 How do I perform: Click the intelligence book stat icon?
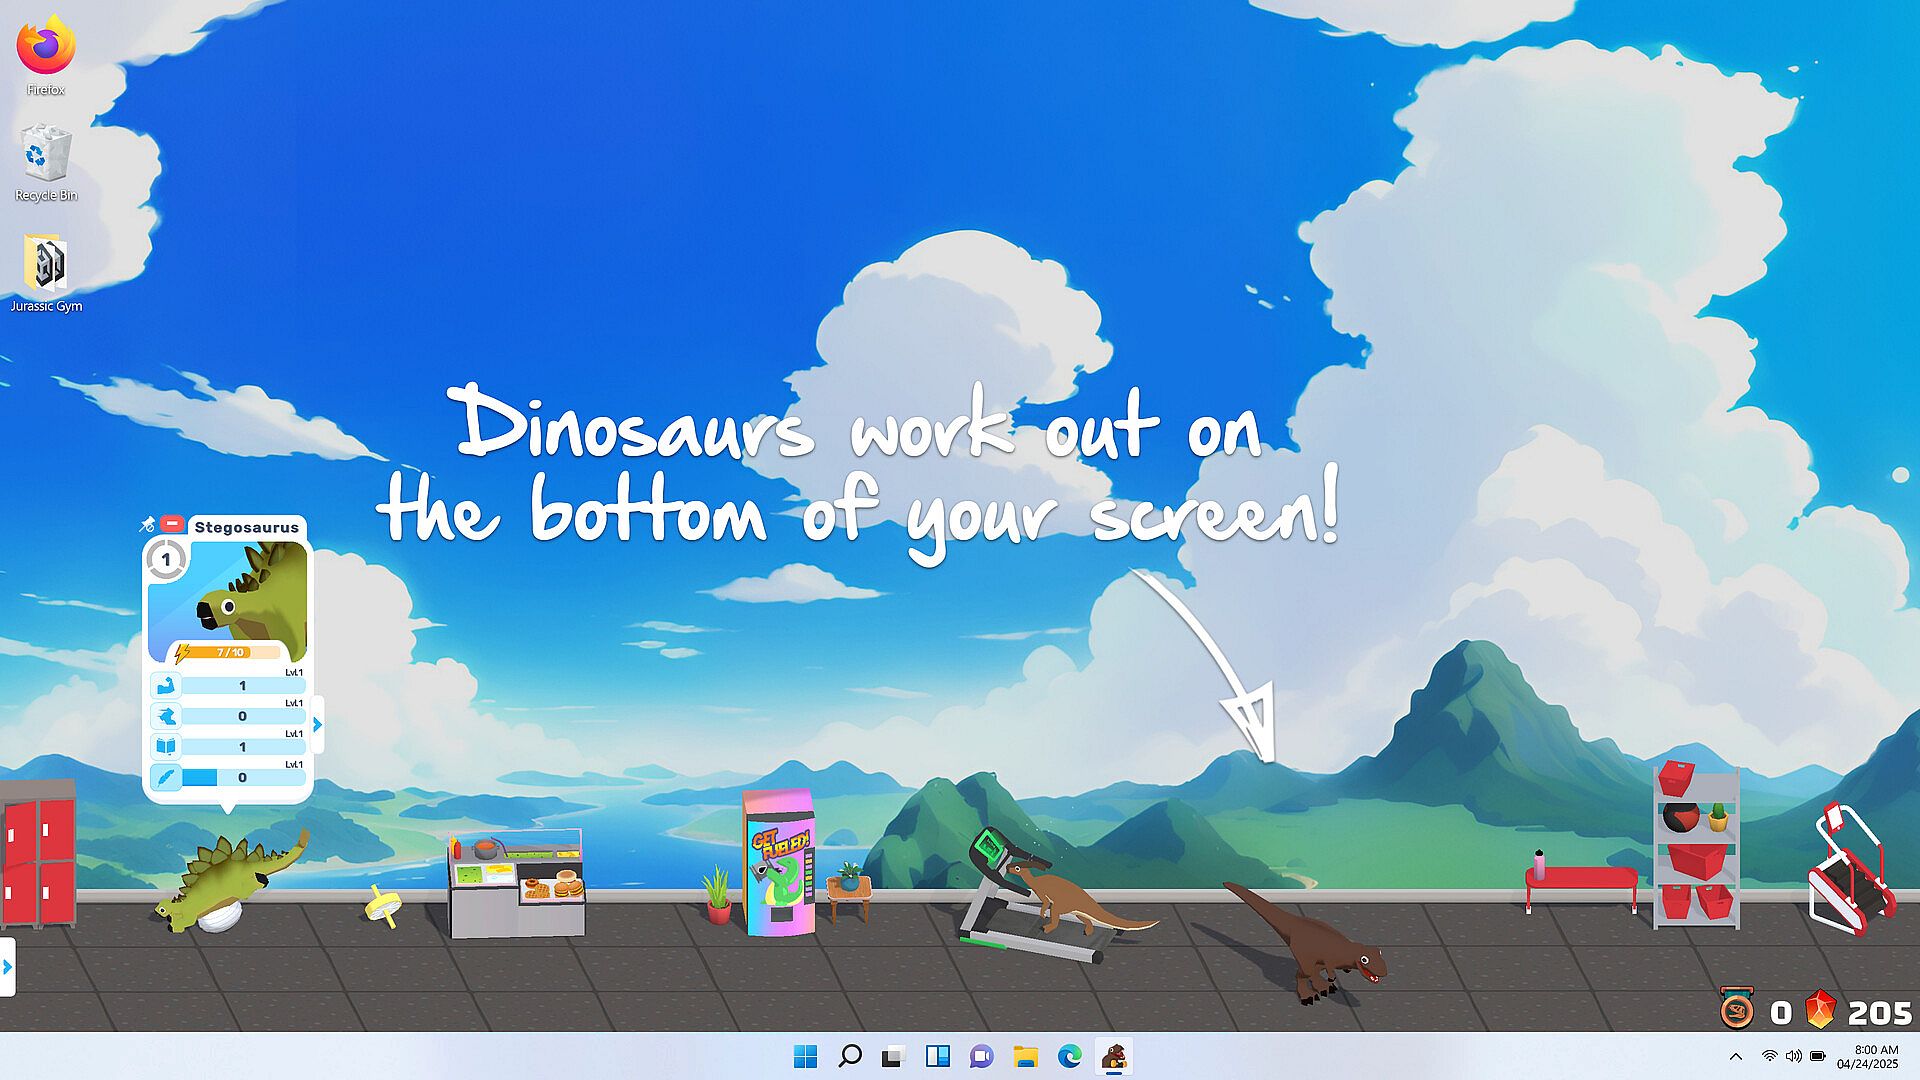tap(165, 747)
